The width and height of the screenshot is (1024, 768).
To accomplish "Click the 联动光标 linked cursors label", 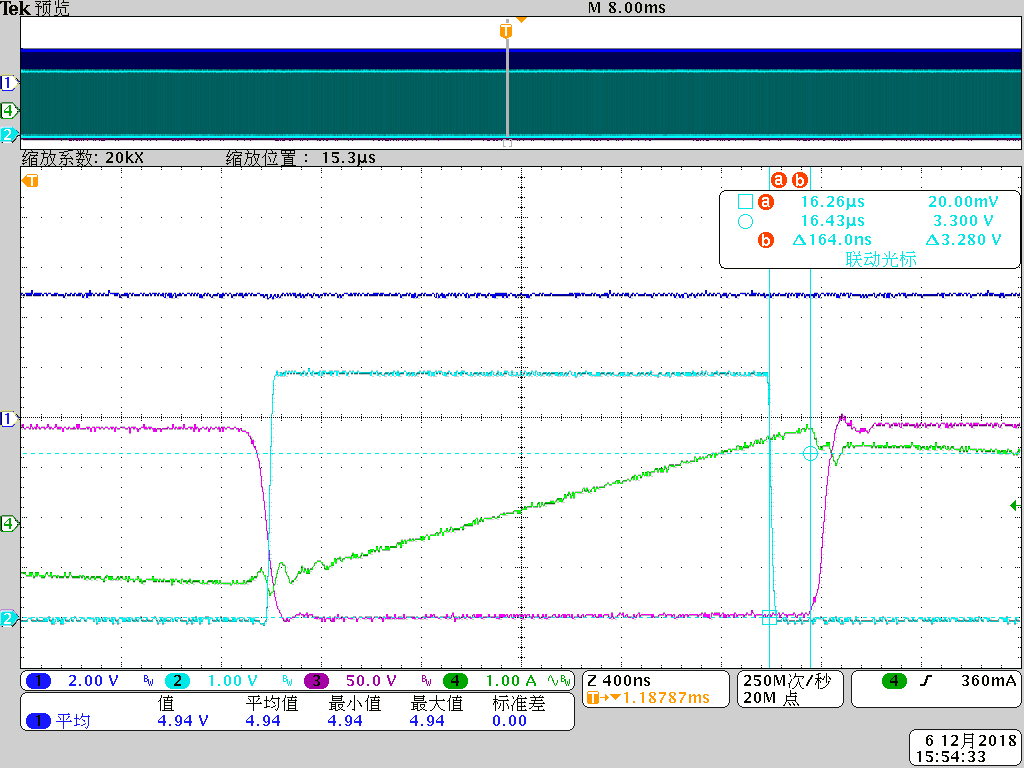I will 881,259.
